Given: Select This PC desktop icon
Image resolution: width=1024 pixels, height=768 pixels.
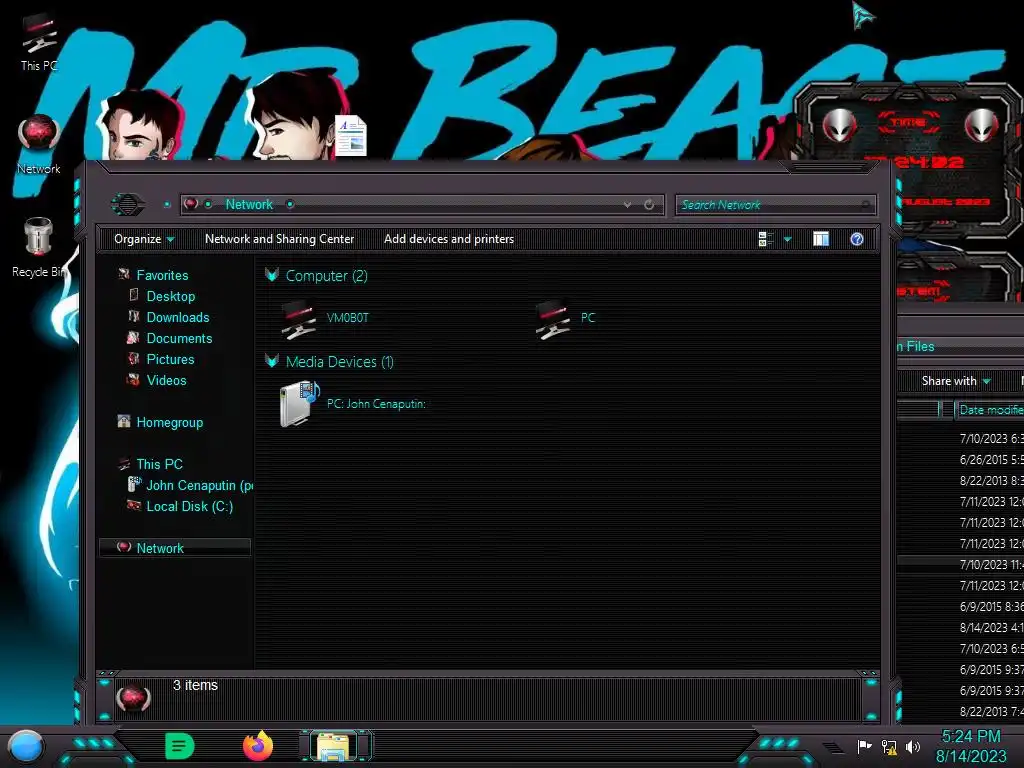Looking at the screenshot, I should pyautogui.click(x=39, y=43).
